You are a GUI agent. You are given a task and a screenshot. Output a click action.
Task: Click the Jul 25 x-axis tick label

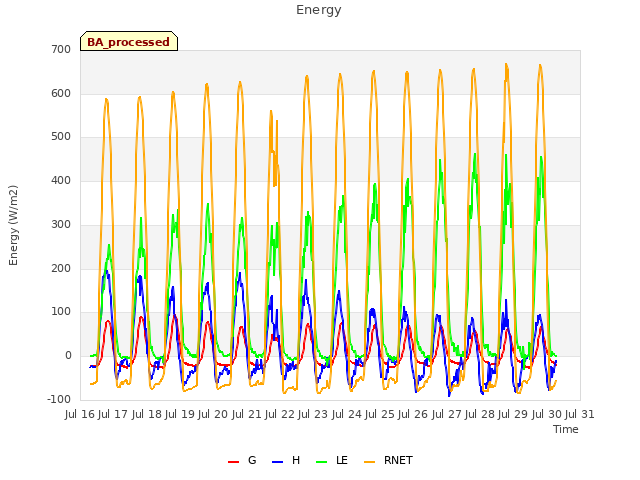coord(379,415)
